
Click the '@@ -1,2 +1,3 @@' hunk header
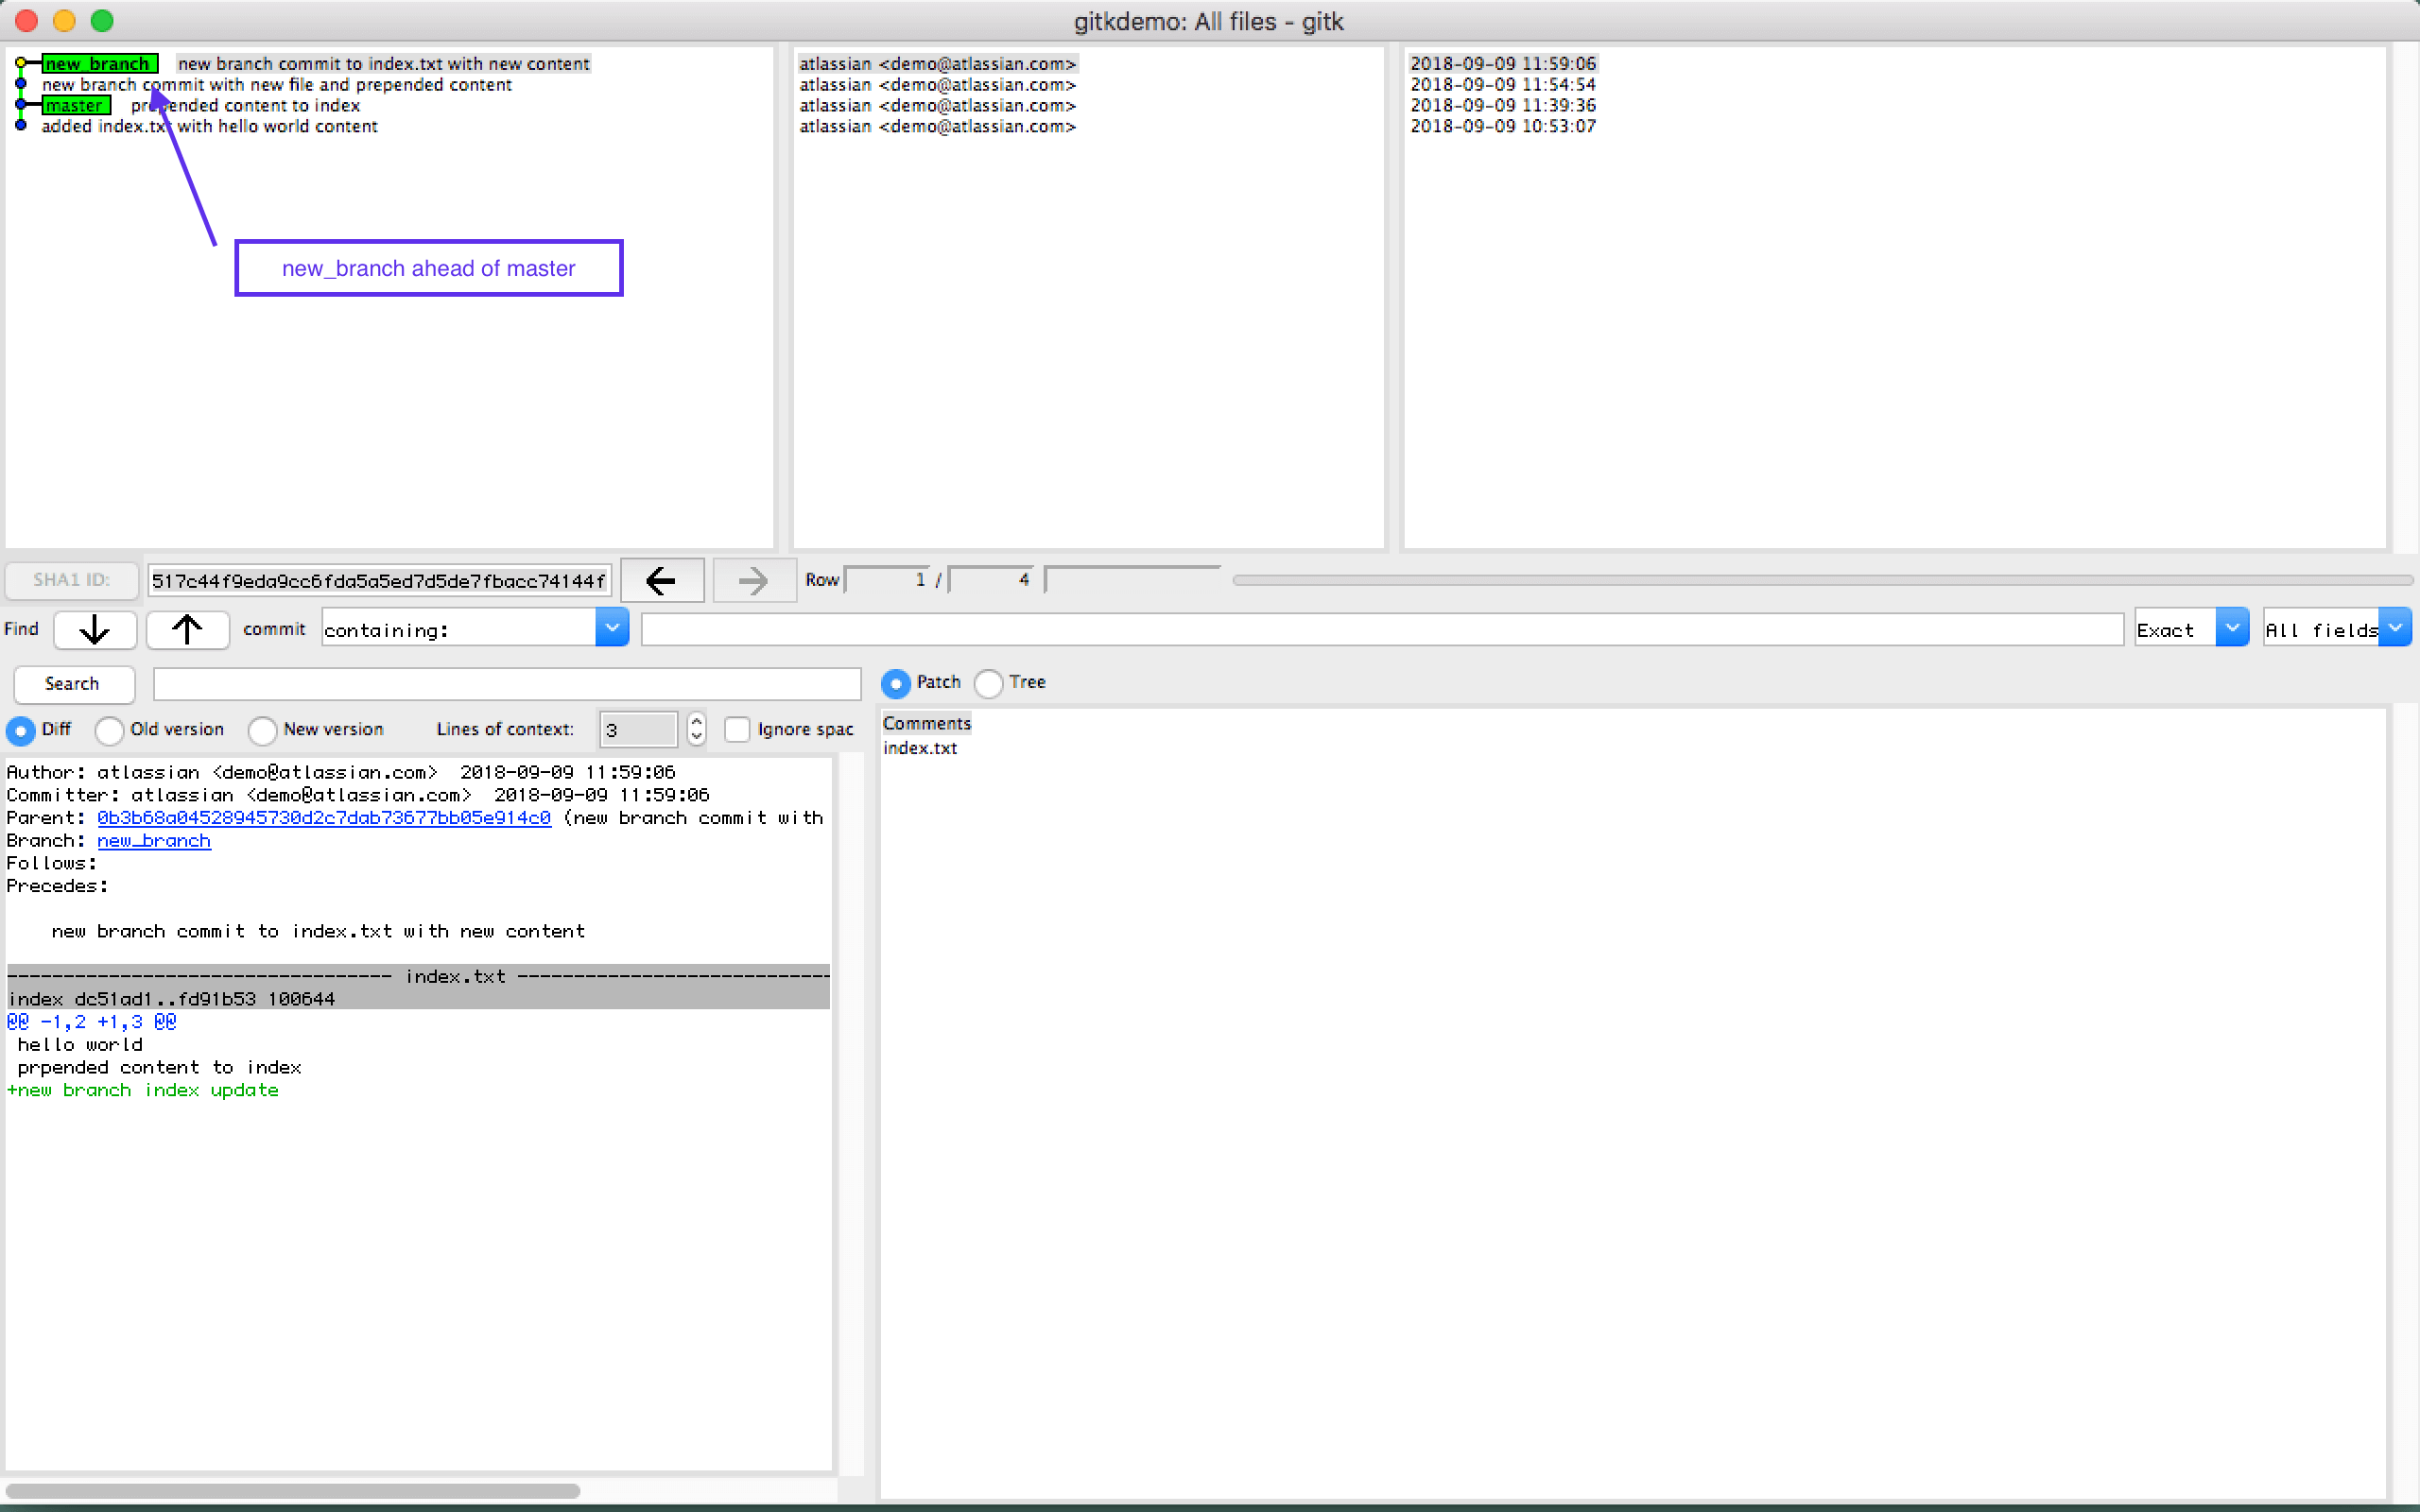coord(91,1022)
